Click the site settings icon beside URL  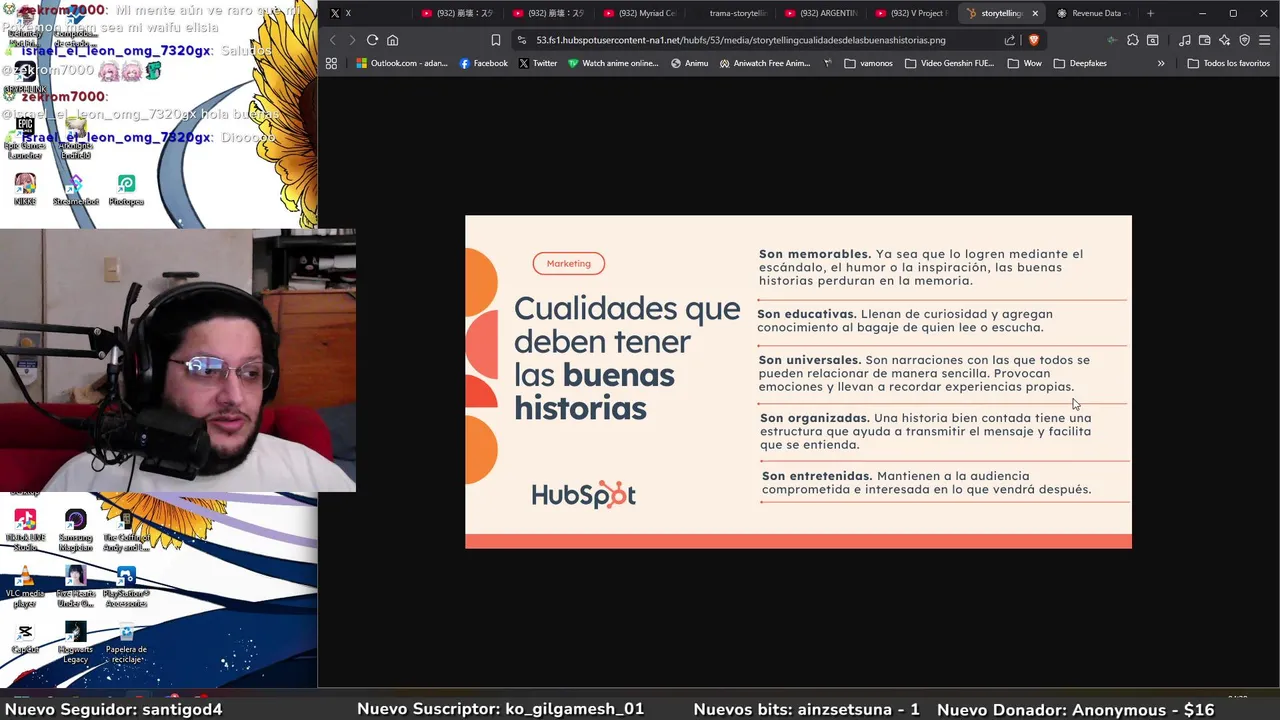pyautogui.click(x=522, y=40)
